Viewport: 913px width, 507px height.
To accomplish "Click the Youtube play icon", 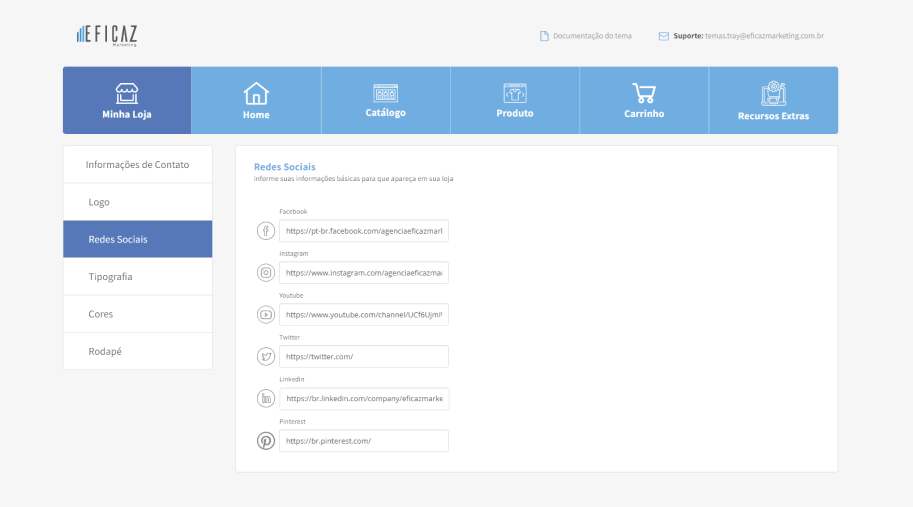I will pos(266,314).
